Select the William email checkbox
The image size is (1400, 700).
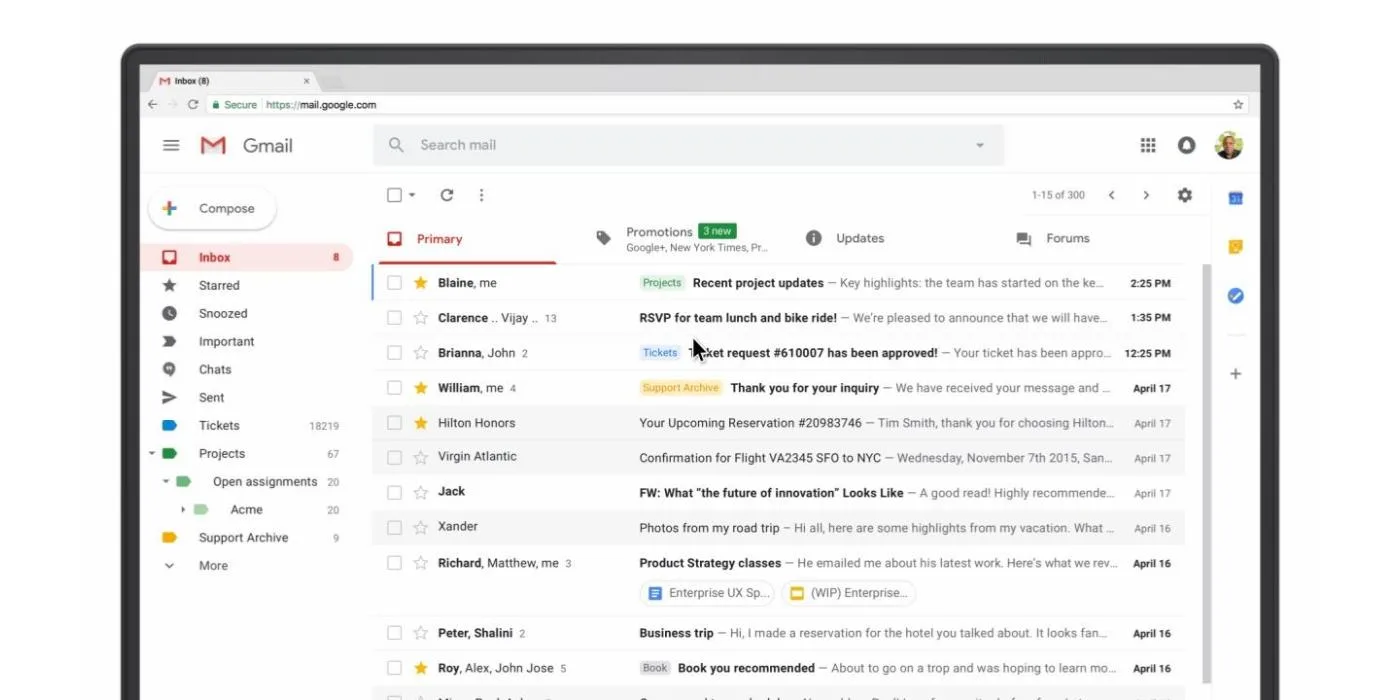pyautogui.click(x=394, y=388)
